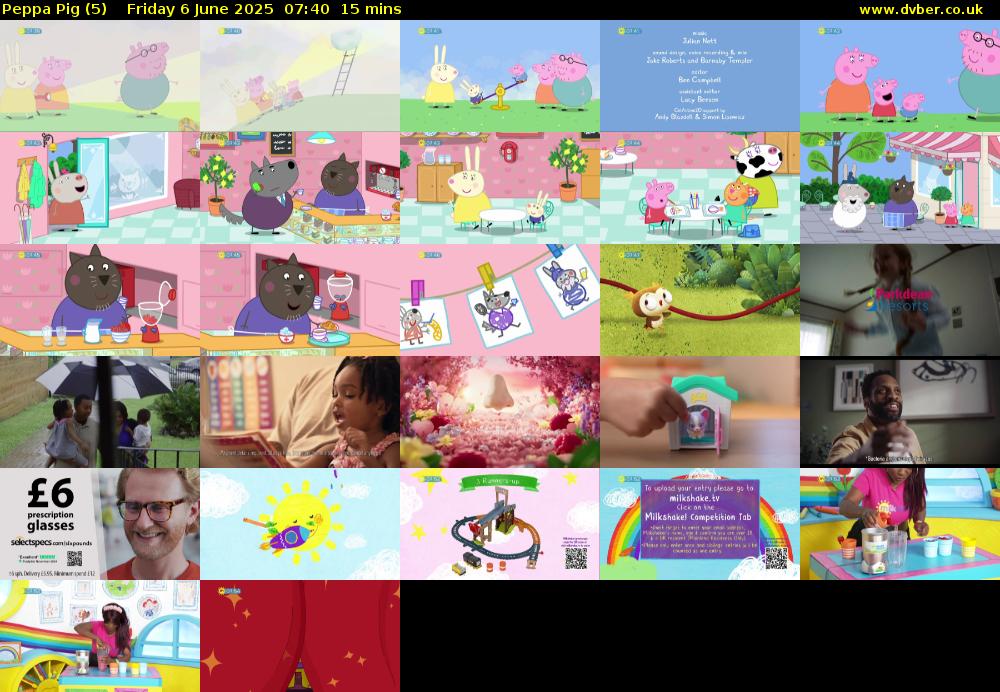Open the red curtain with stars thumbnail

[x=300, y=636]
